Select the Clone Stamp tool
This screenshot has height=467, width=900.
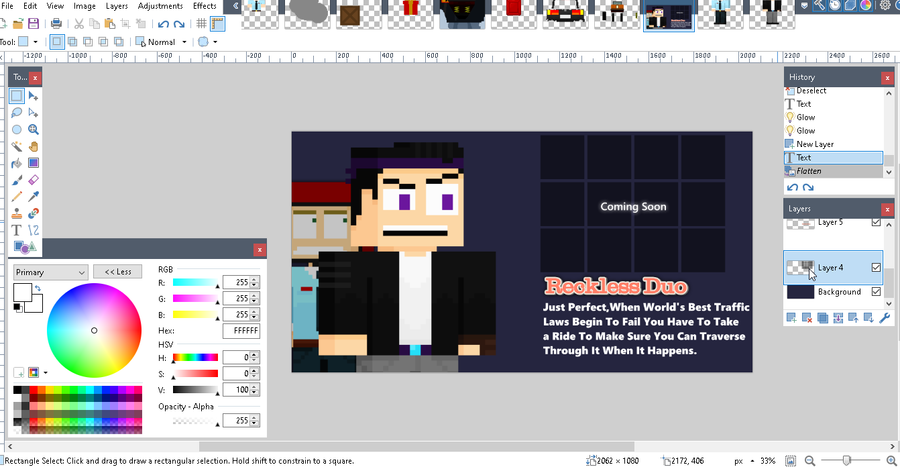tap(17, 214)
